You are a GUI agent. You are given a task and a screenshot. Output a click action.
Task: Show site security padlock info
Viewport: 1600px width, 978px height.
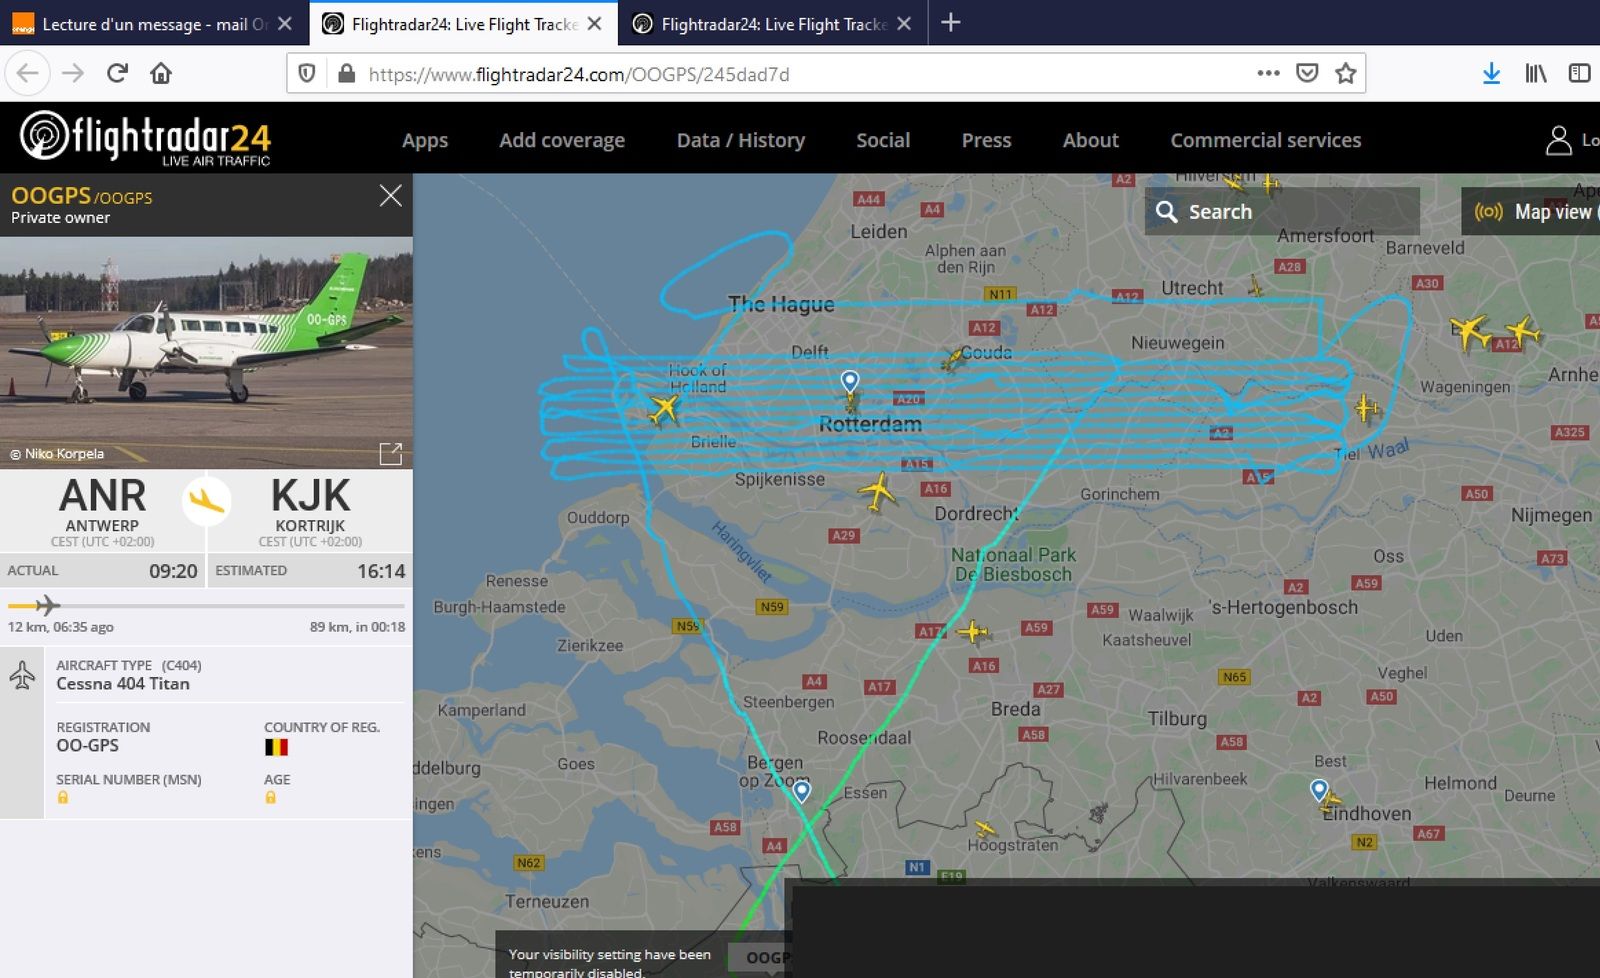[346, 73]
